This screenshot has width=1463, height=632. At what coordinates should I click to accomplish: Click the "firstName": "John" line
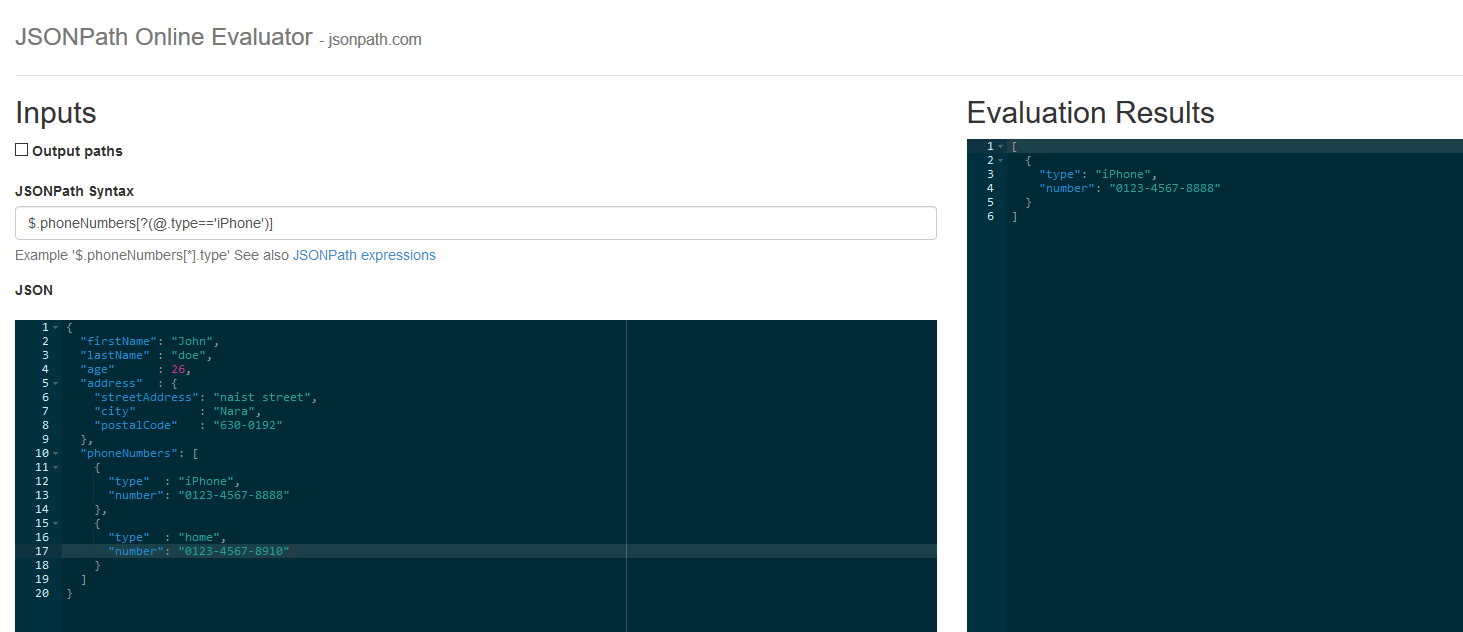tap(150, 341)
